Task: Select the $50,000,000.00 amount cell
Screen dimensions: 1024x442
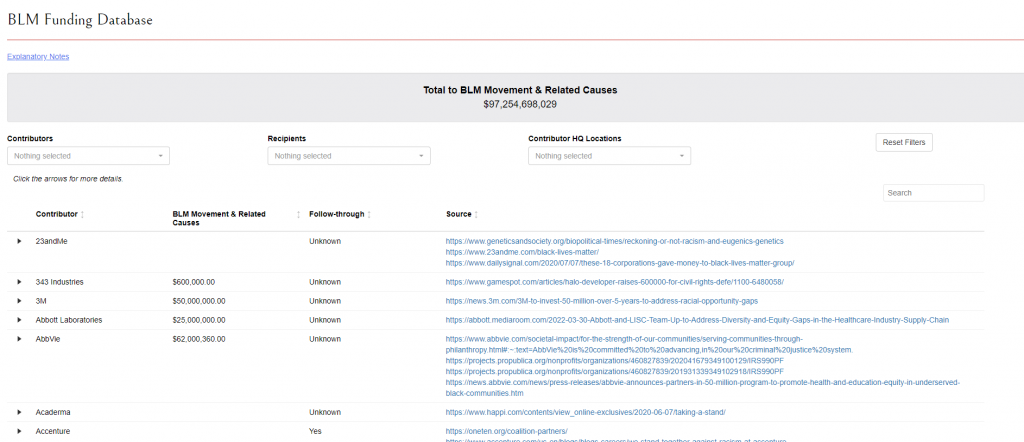Action: (199, 301)
